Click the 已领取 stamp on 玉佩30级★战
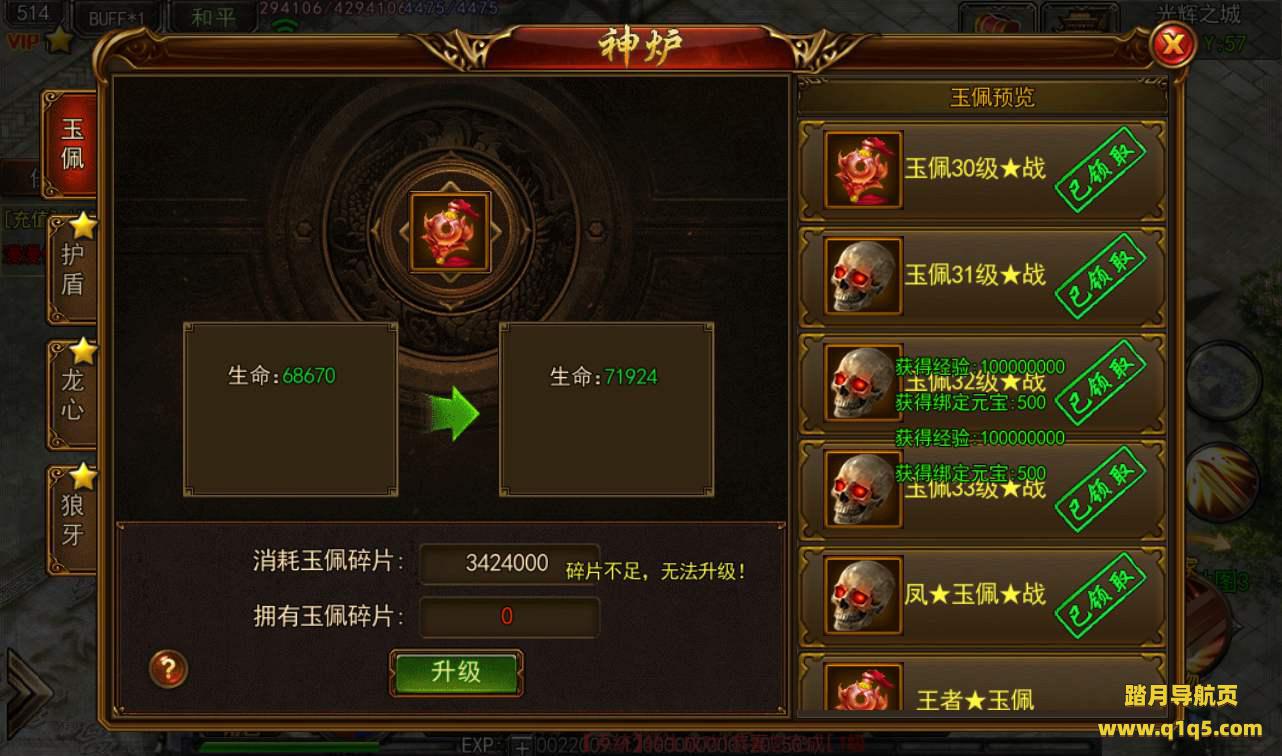Screen dimensions: 1282x756 pyautogui.click(x=1101, y=169)
